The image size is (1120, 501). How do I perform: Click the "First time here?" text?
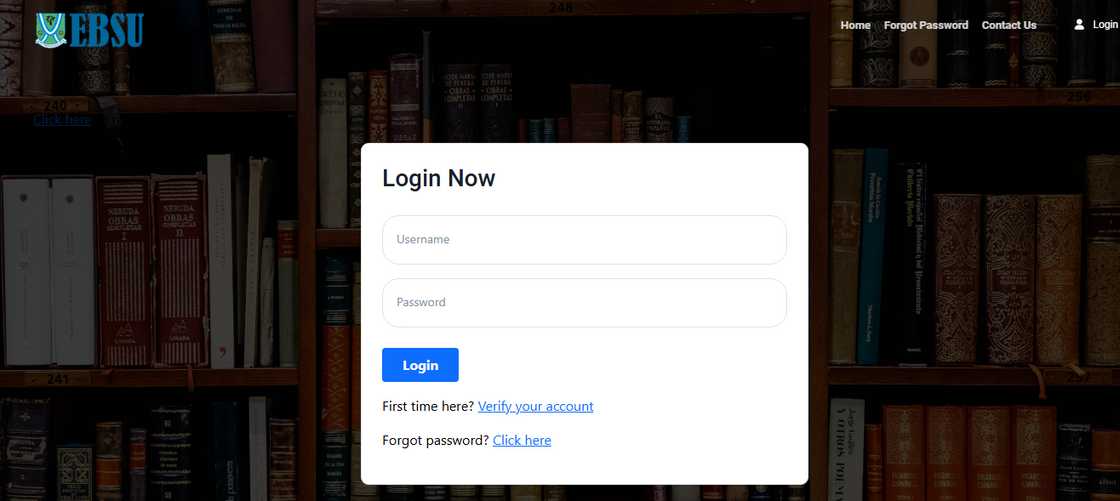[x=428, y=406]
